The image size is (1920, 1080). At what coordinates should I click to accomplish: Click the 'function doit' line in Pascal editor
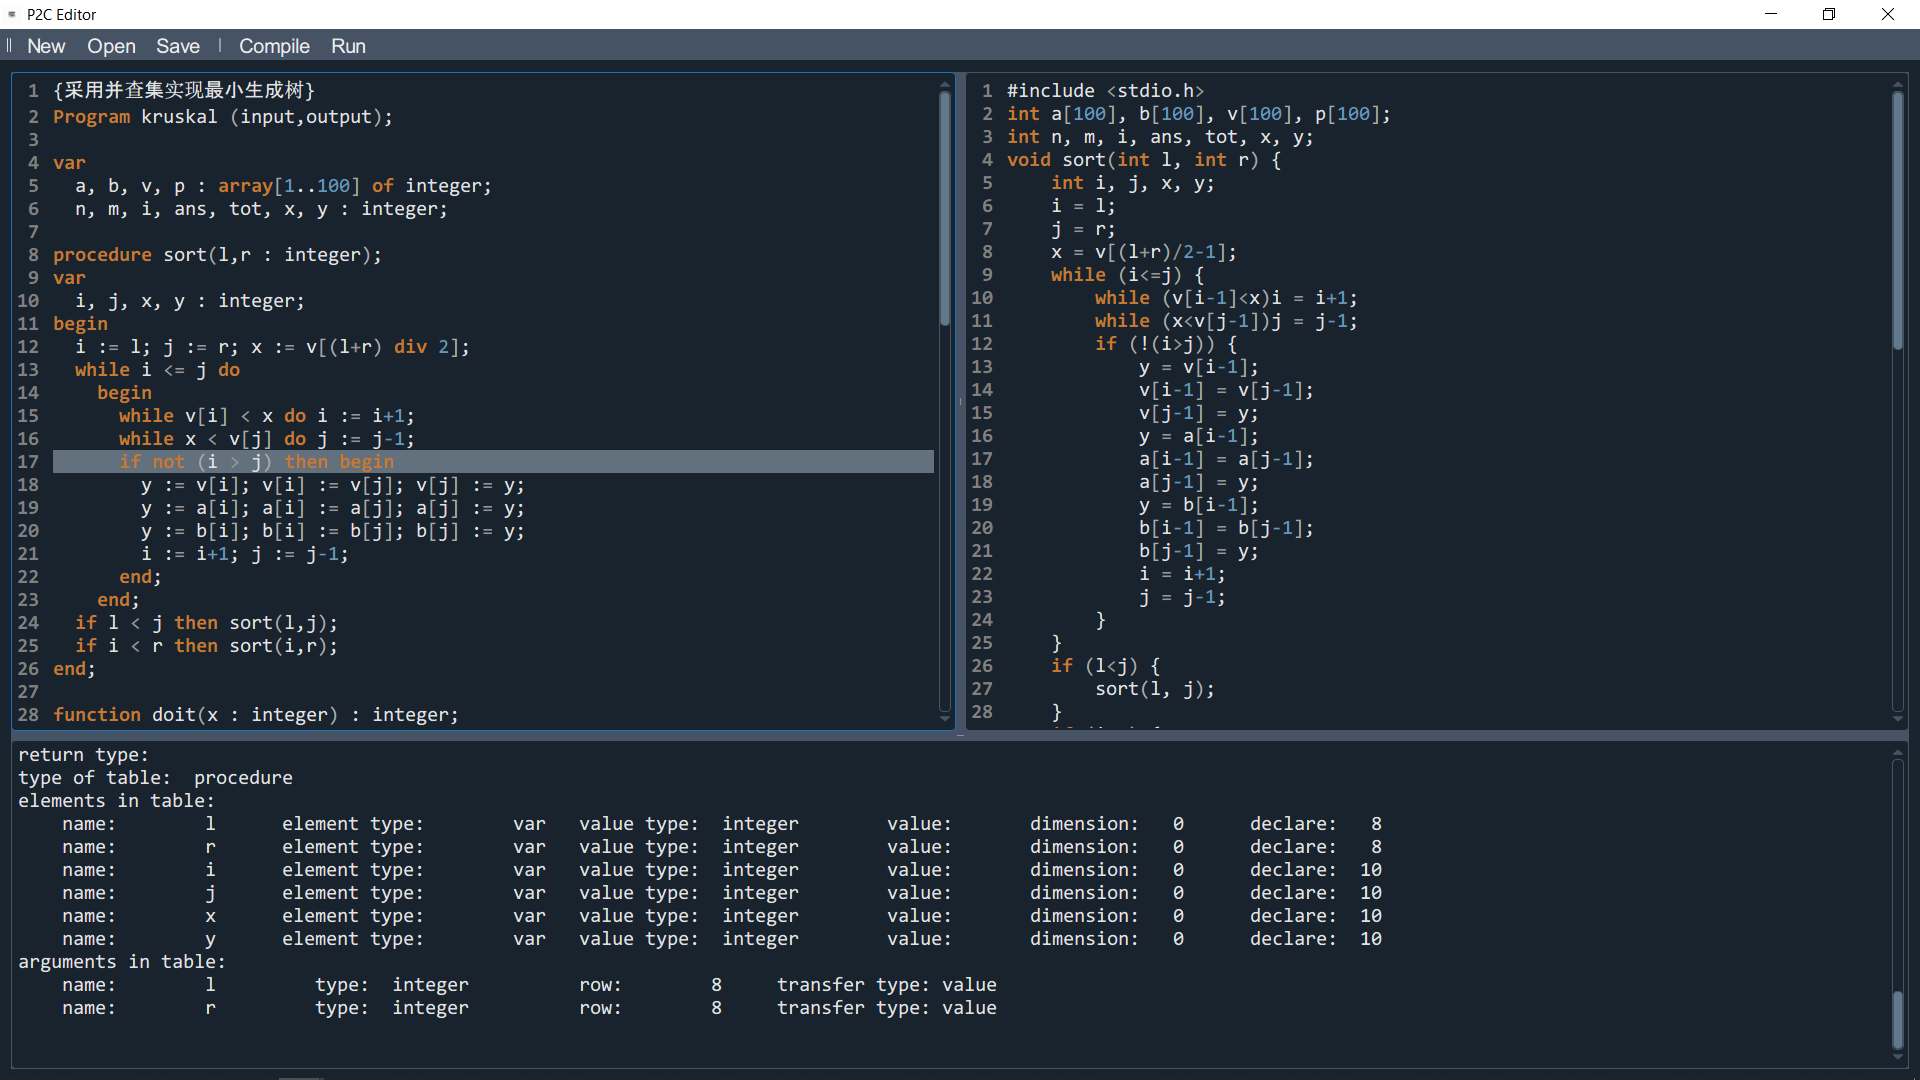pyautogui.click(x=255, y=715)
